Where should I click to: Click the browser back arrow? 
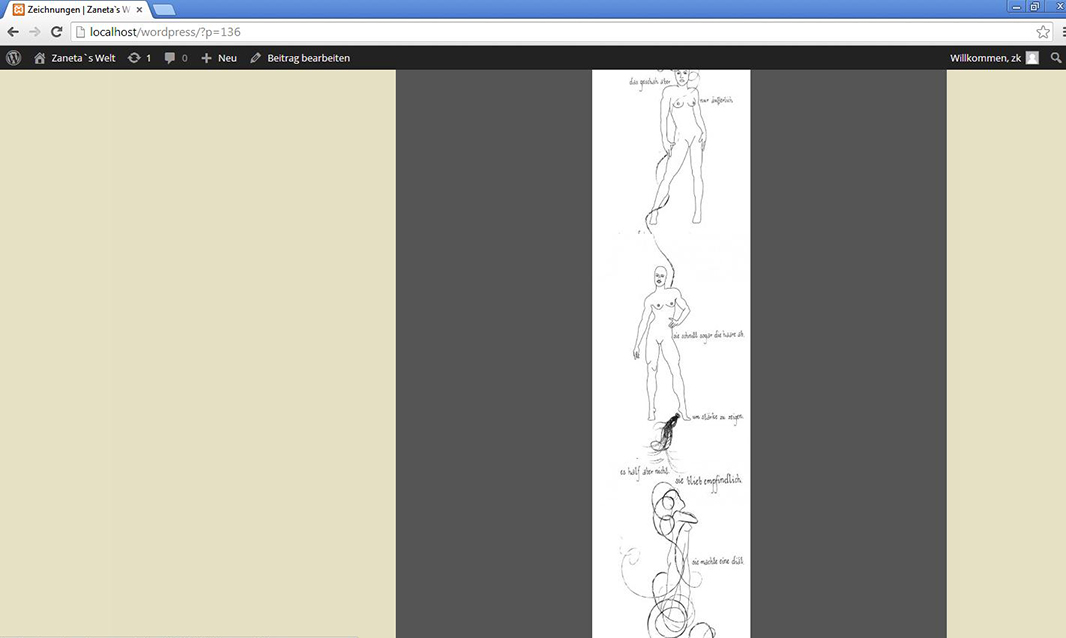pos(13,32)
